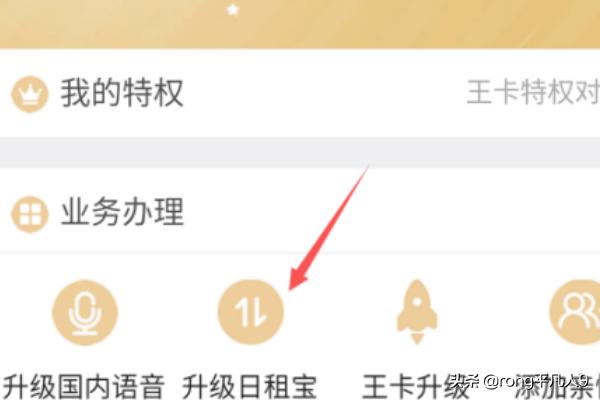Tap the crown icon beside 我的特权

click(x=30, y=94)
